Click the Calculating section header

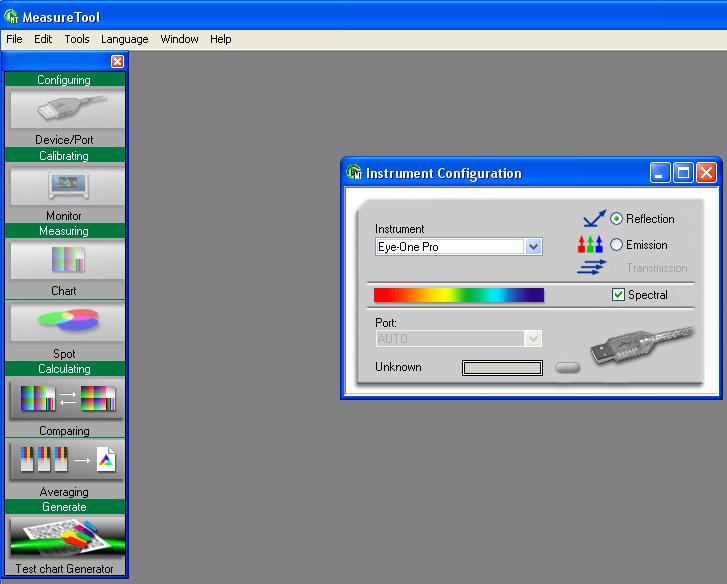(65, 368)
